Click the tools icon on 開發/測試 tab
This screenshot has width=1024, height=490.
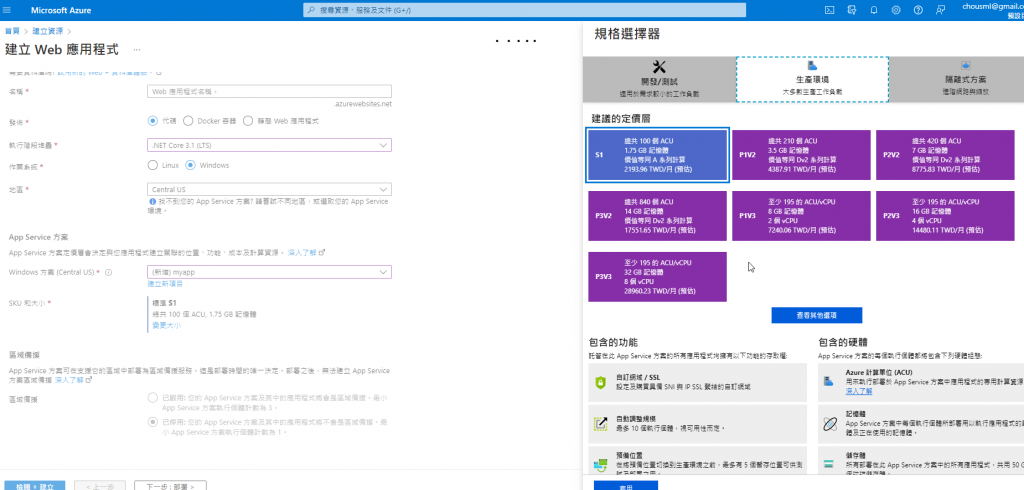(x=659, y=67)
